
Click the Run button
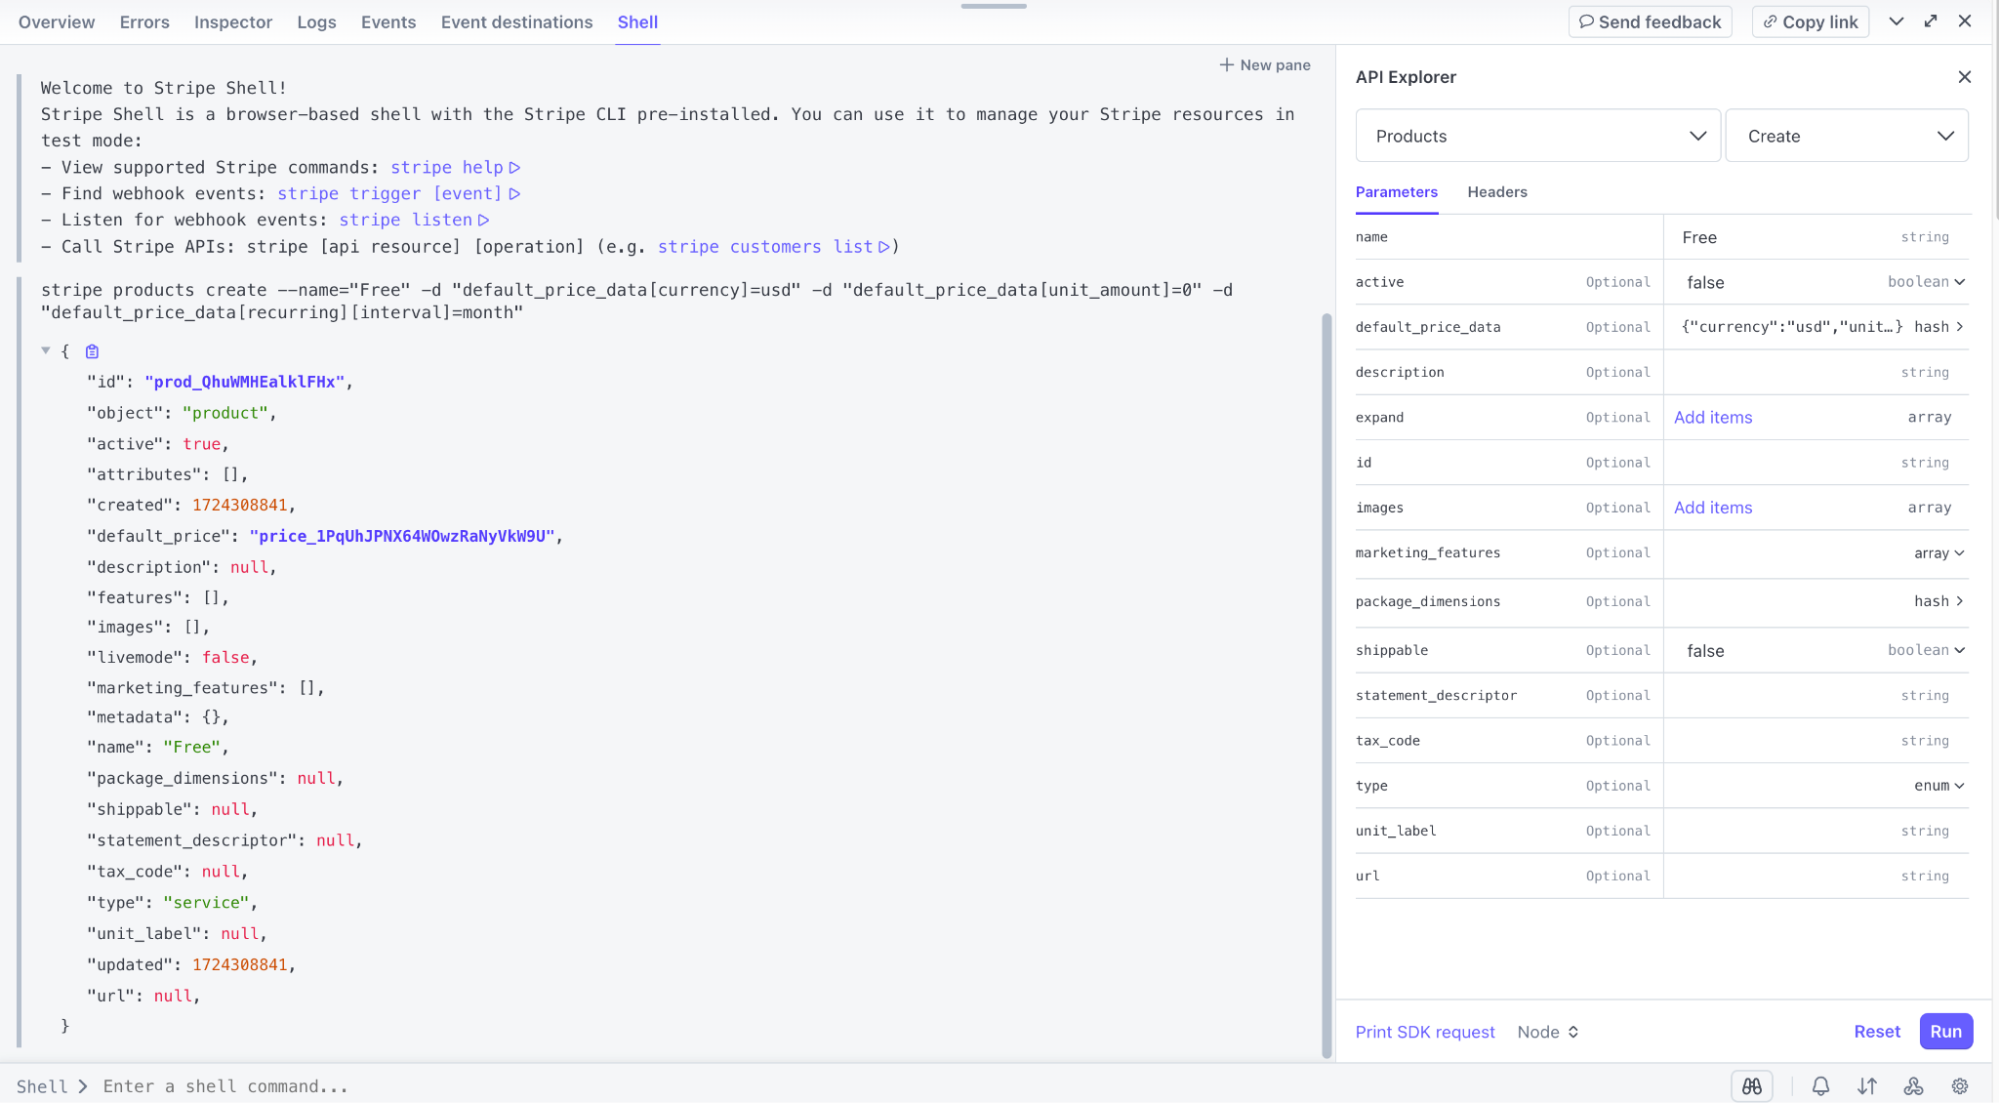[1945, 1032]
